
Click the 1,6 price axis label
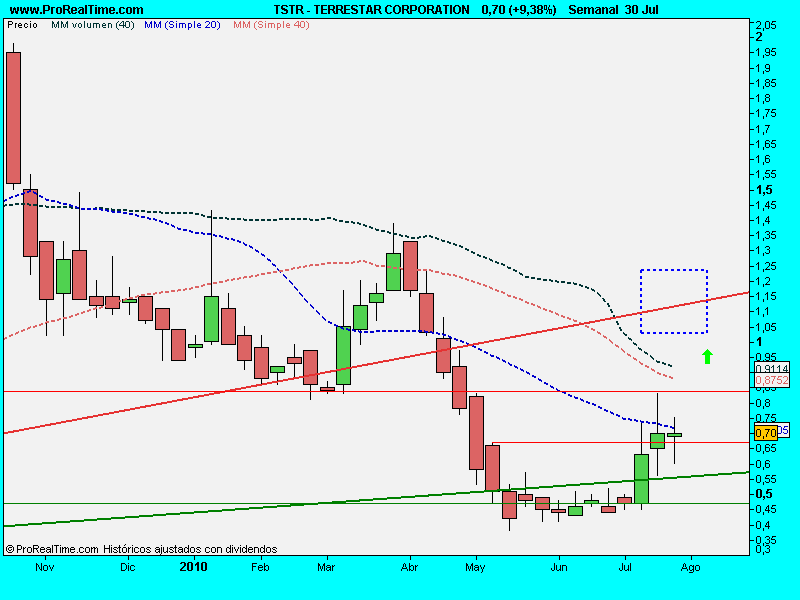[764, 159]
